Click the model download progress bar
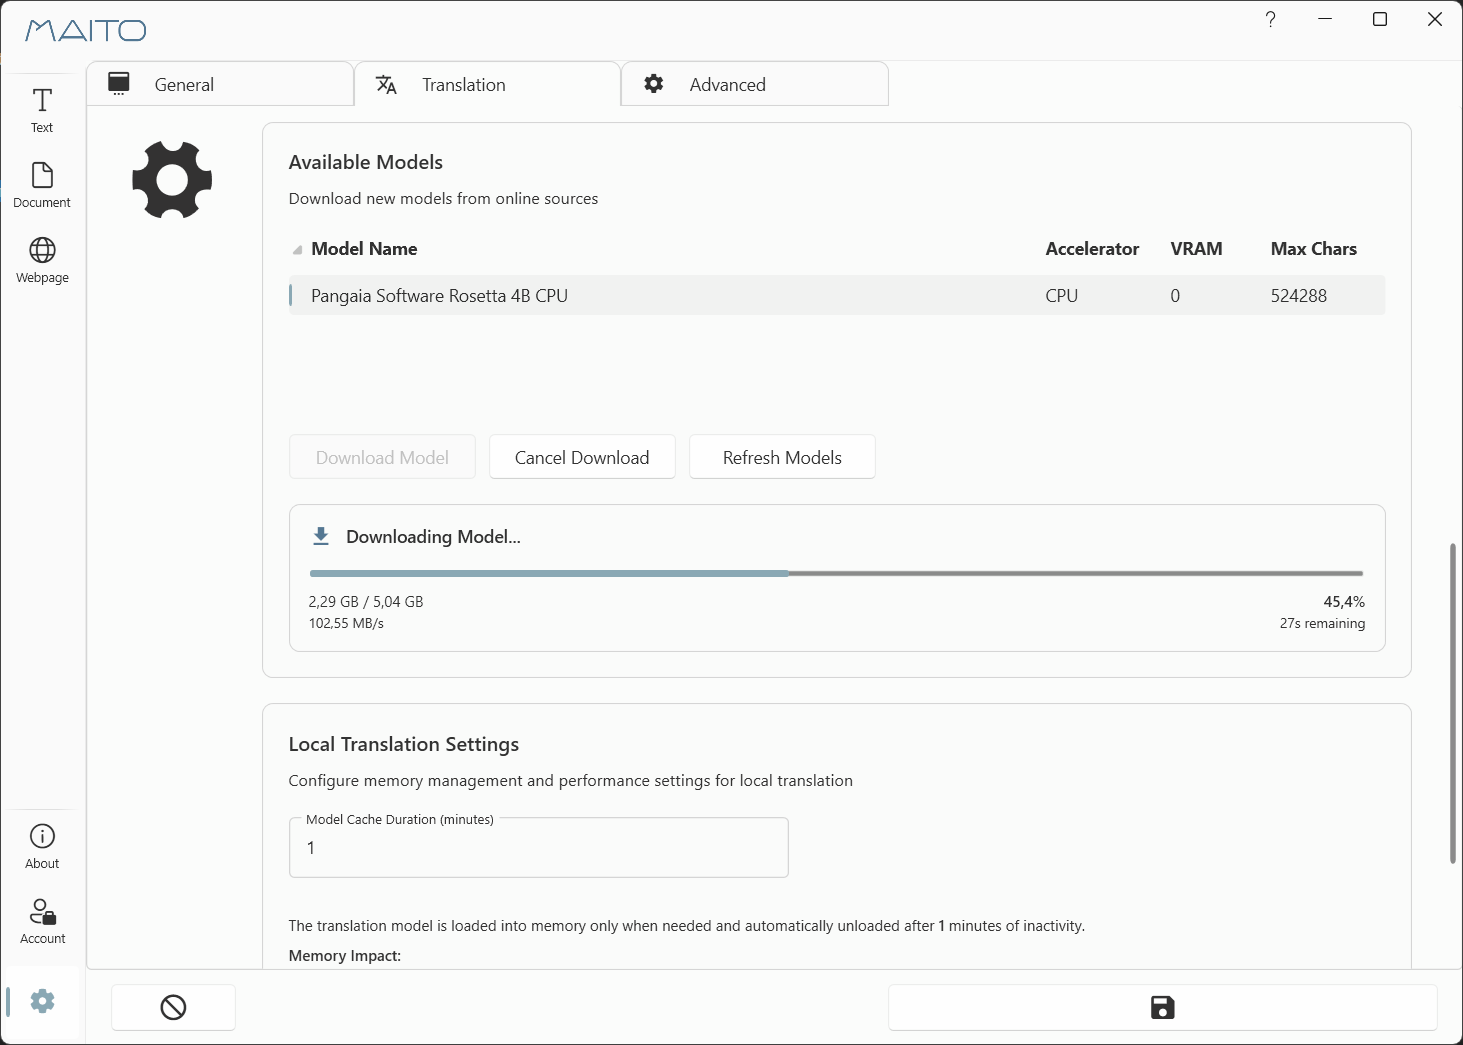 pyautogui.click(x=836, y=573)
